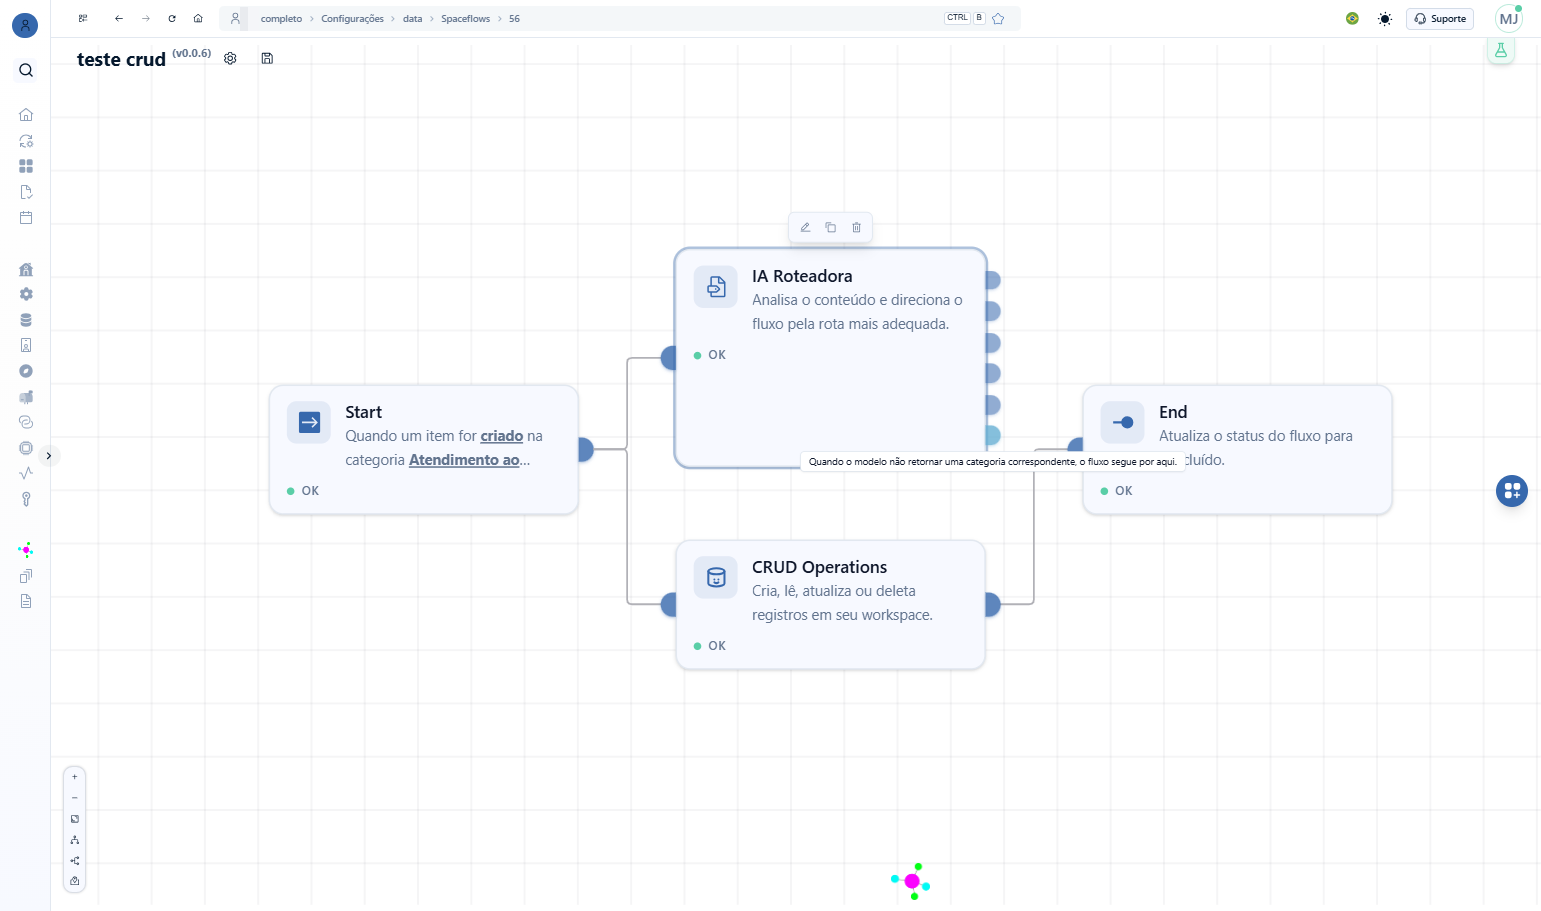This screenshot has height=911, width=1541.
Task: Click home icon in top navigation bar
Action: pyautogui.click(x=198, y=18)
